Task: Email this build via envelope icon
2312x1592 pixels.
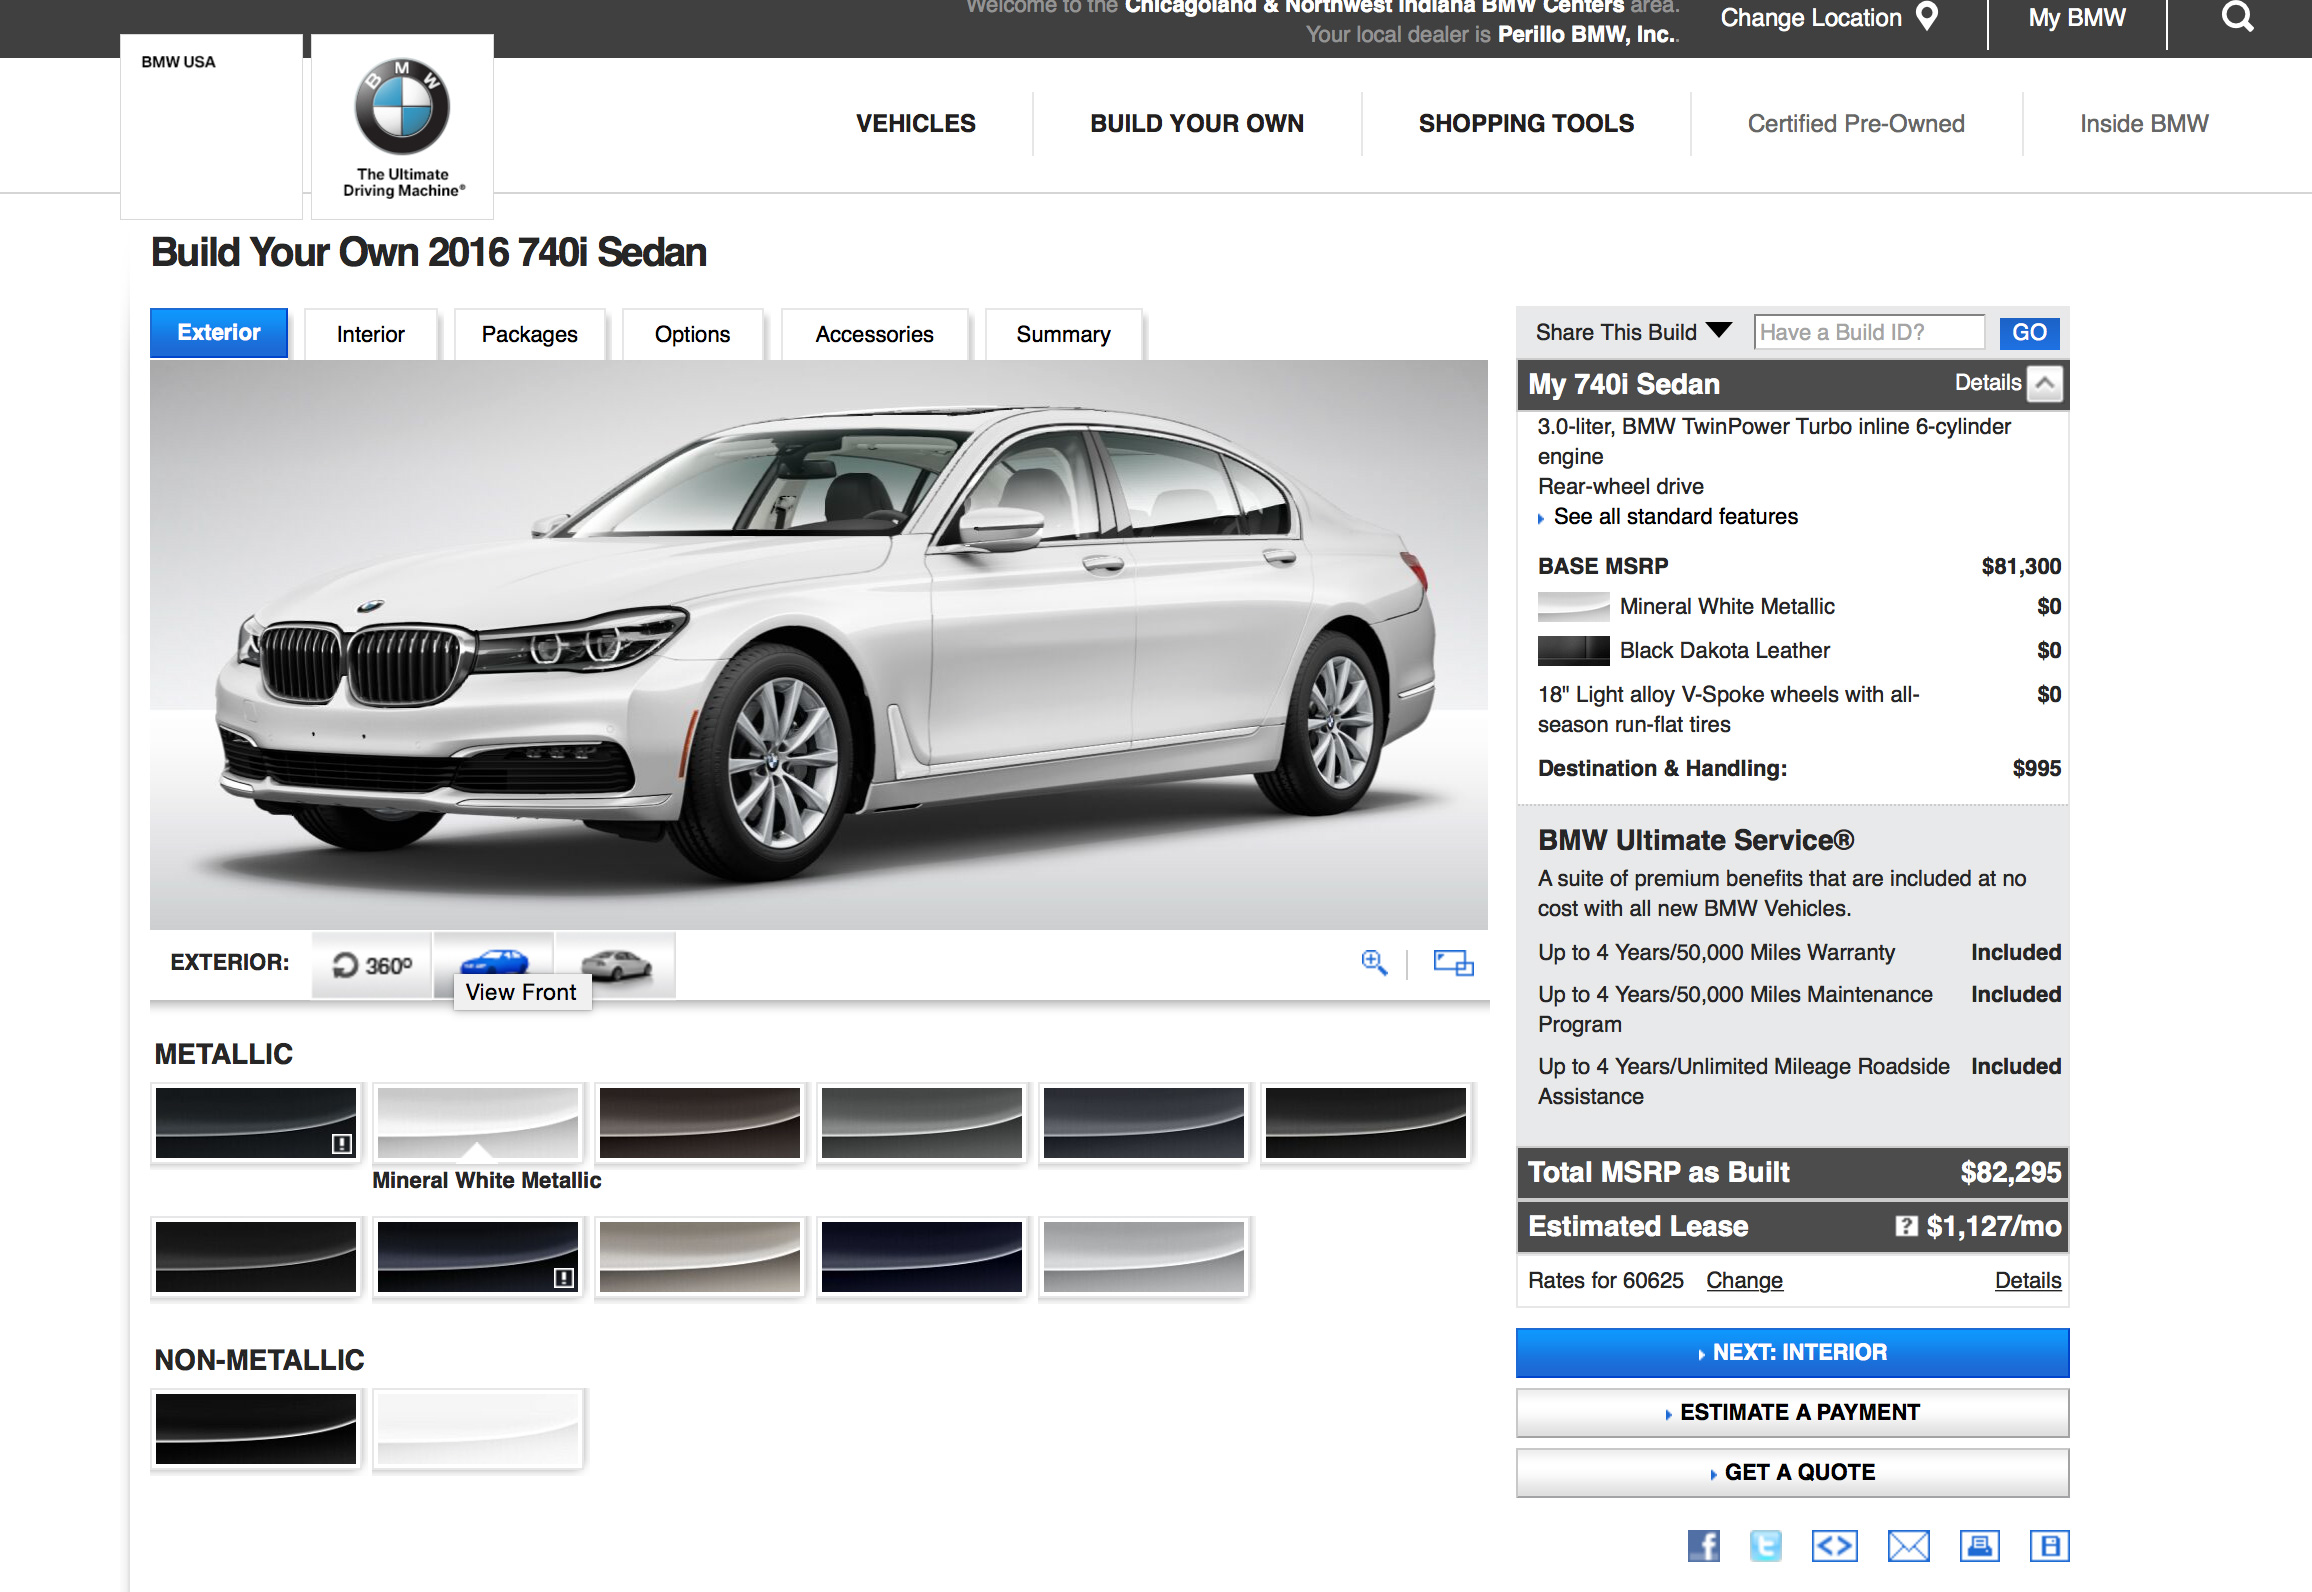Action: pos(1908,1546)
